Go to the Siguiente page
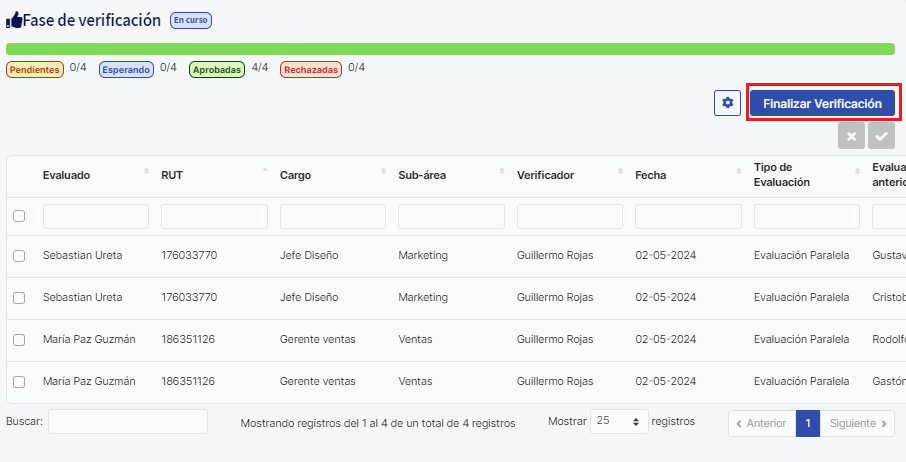The image size is (906, 462). tap(857, 423)
